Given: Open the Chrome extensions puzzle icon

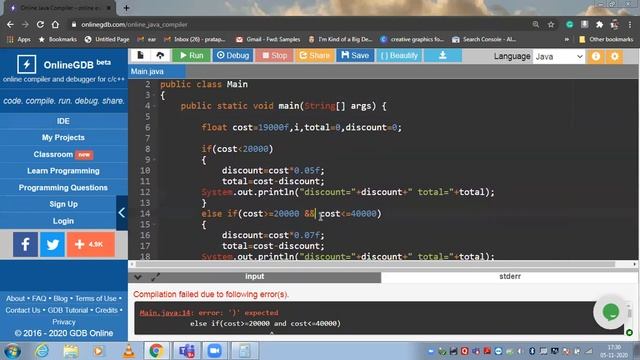Looking at the screenshot, I should [x=599, y=24].
